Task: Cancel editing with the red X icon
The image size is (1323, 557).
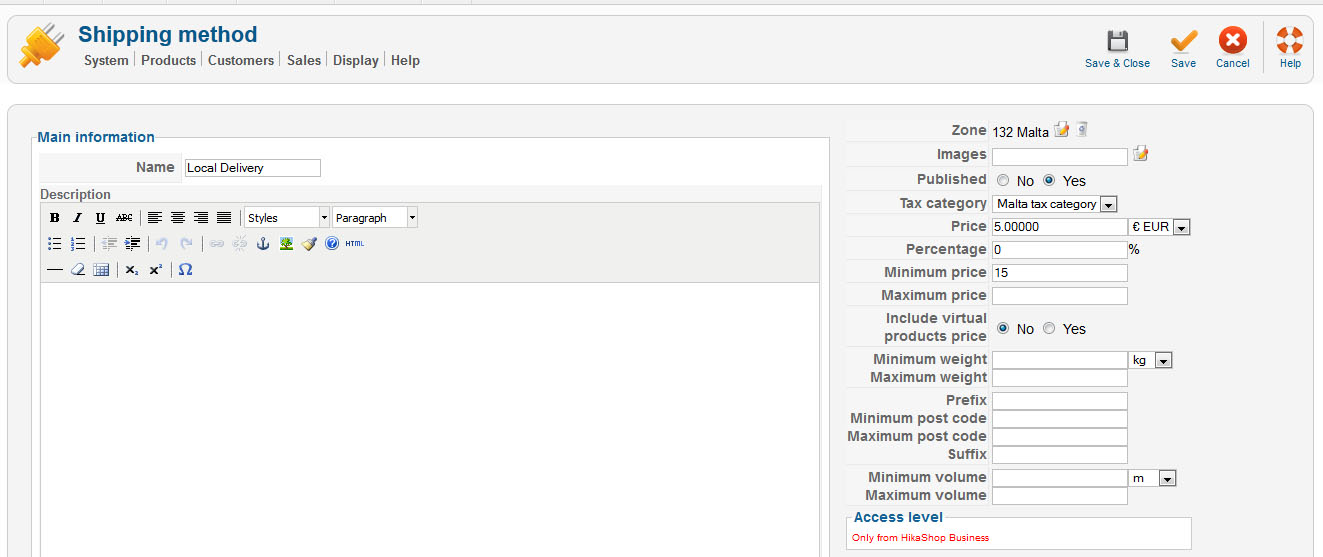Action: pos(1232,41)
